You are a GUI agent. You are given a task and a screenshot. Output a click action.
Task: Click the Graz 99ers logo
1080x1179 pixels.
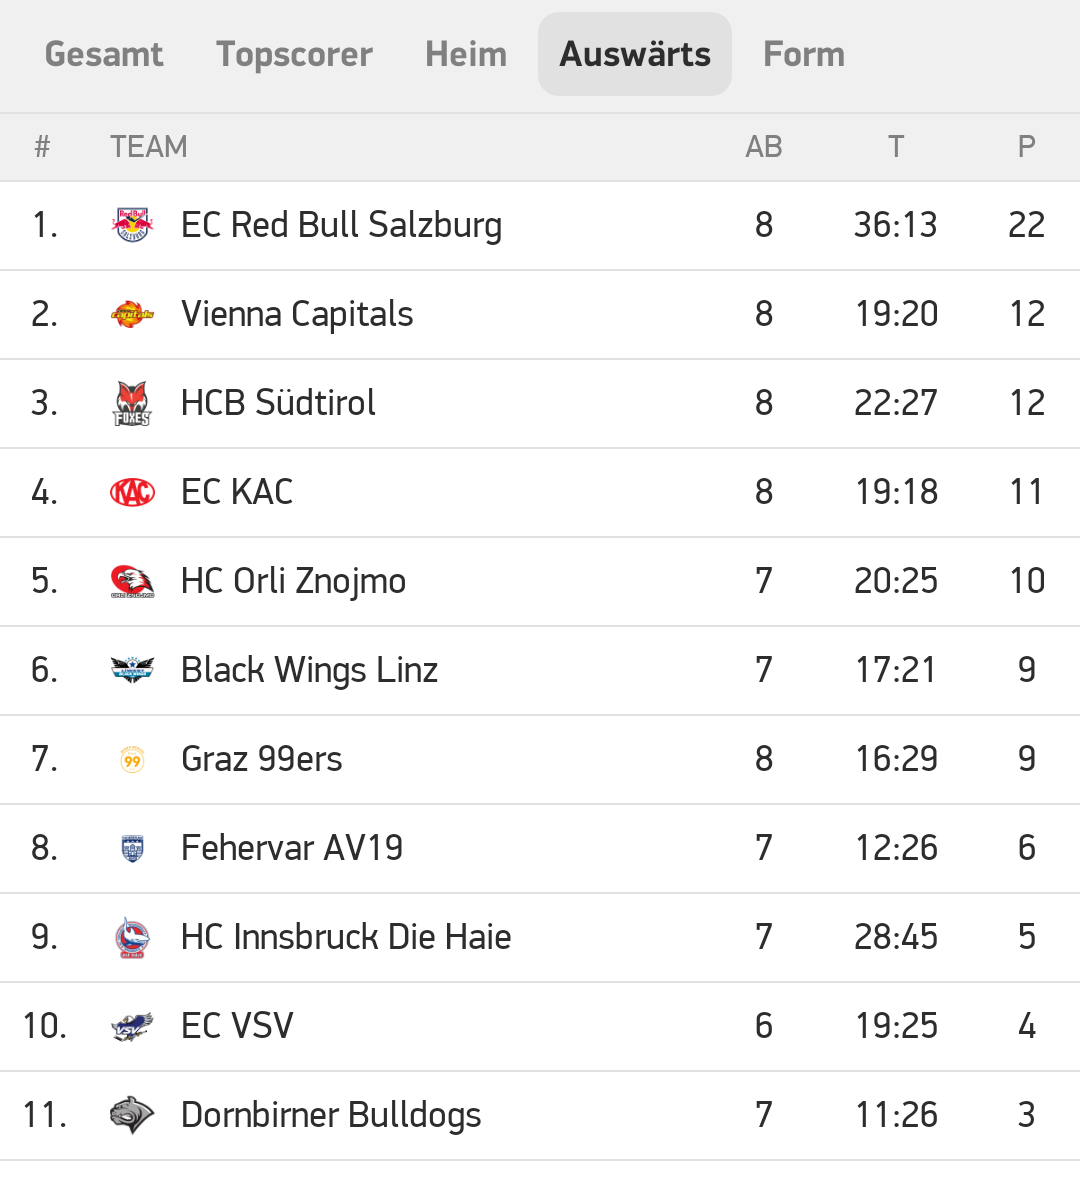tap(132, 759)
